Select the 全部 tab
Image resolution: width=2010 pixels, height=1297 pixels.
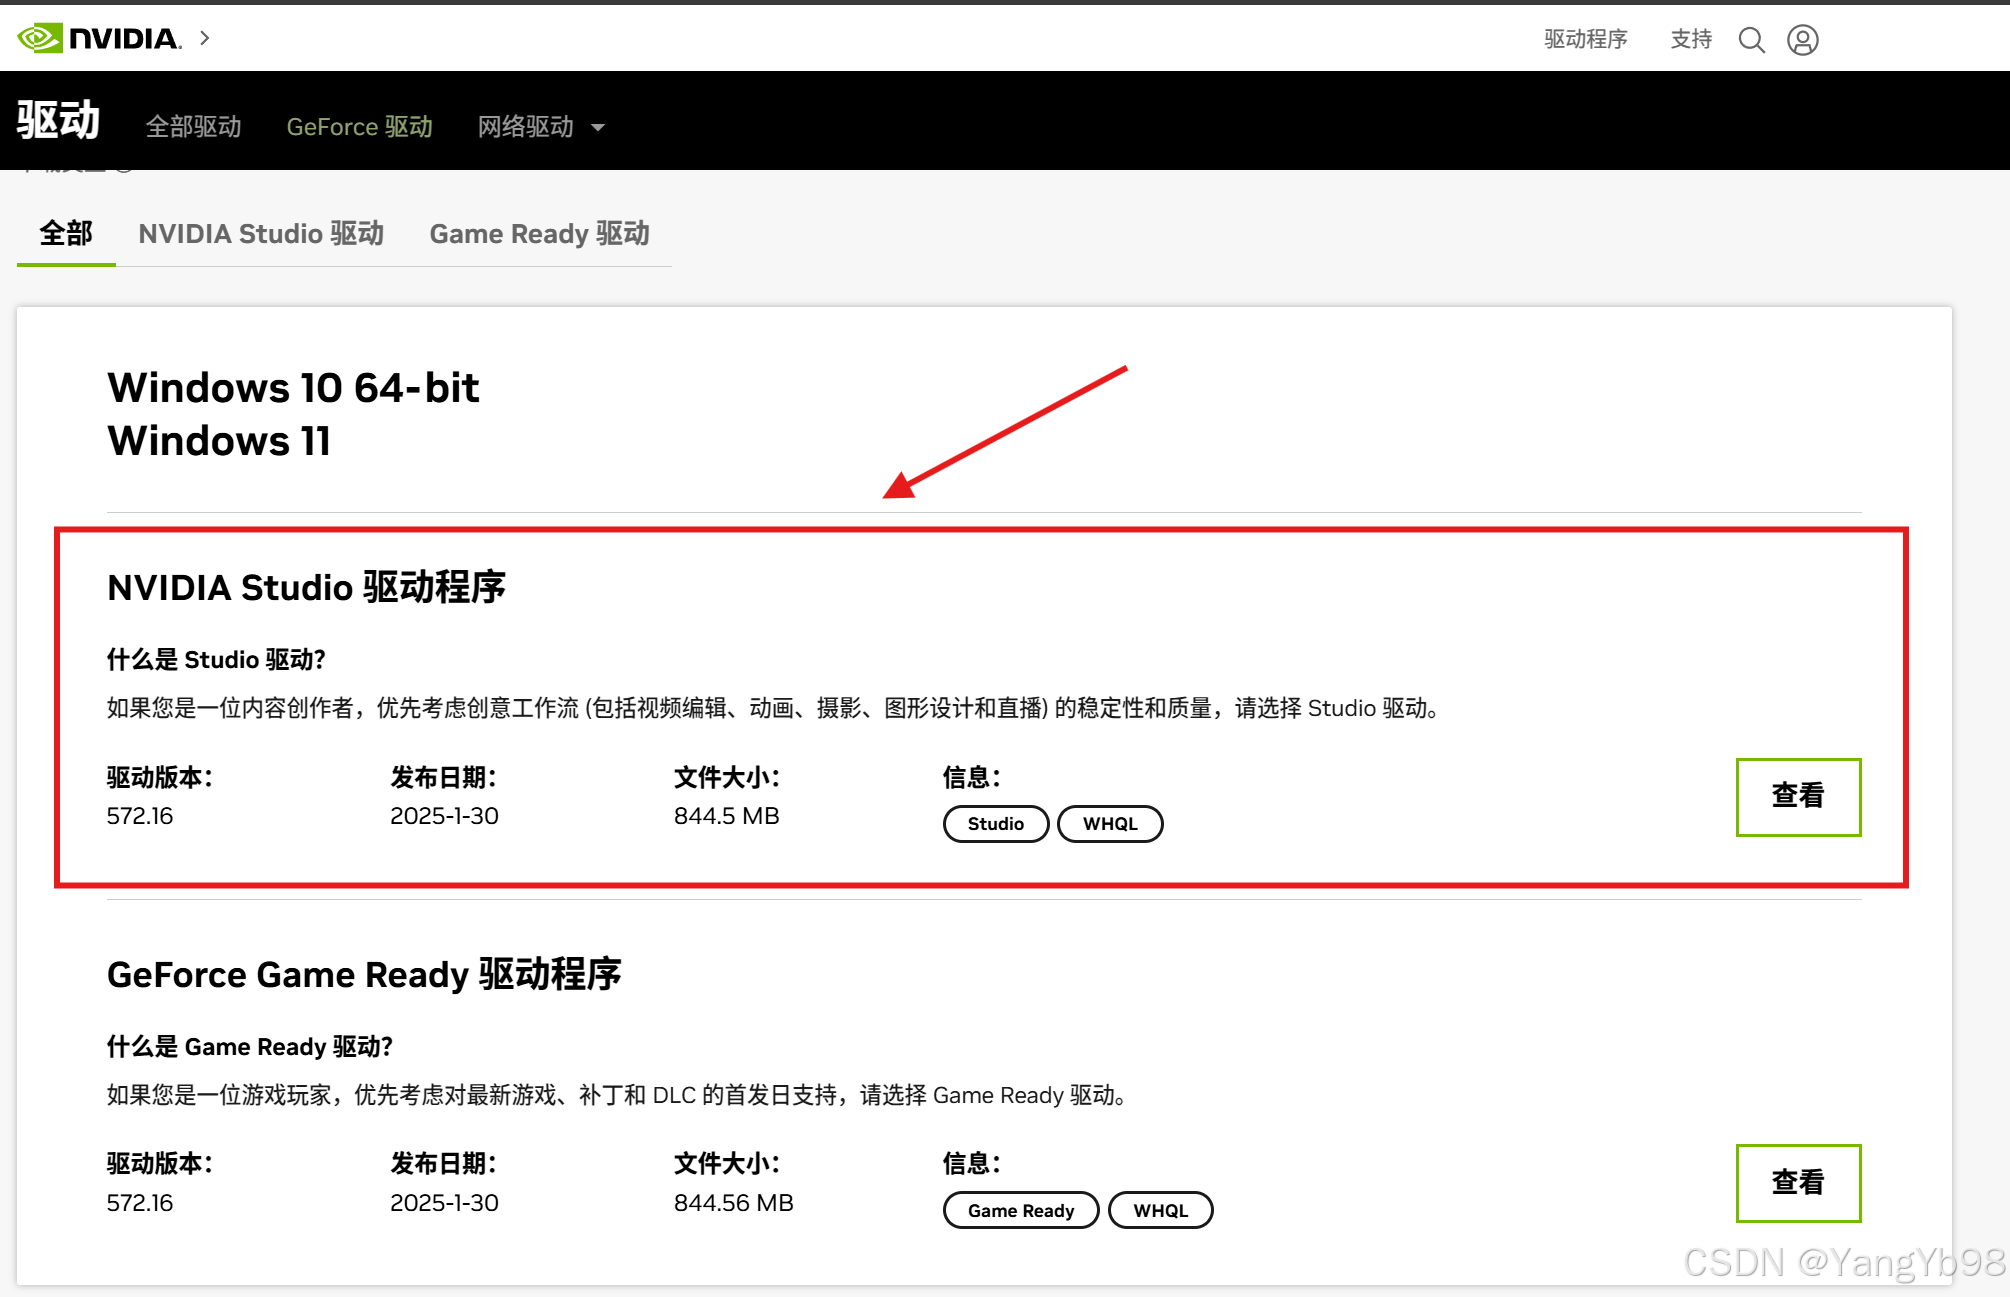pos(66,234)
